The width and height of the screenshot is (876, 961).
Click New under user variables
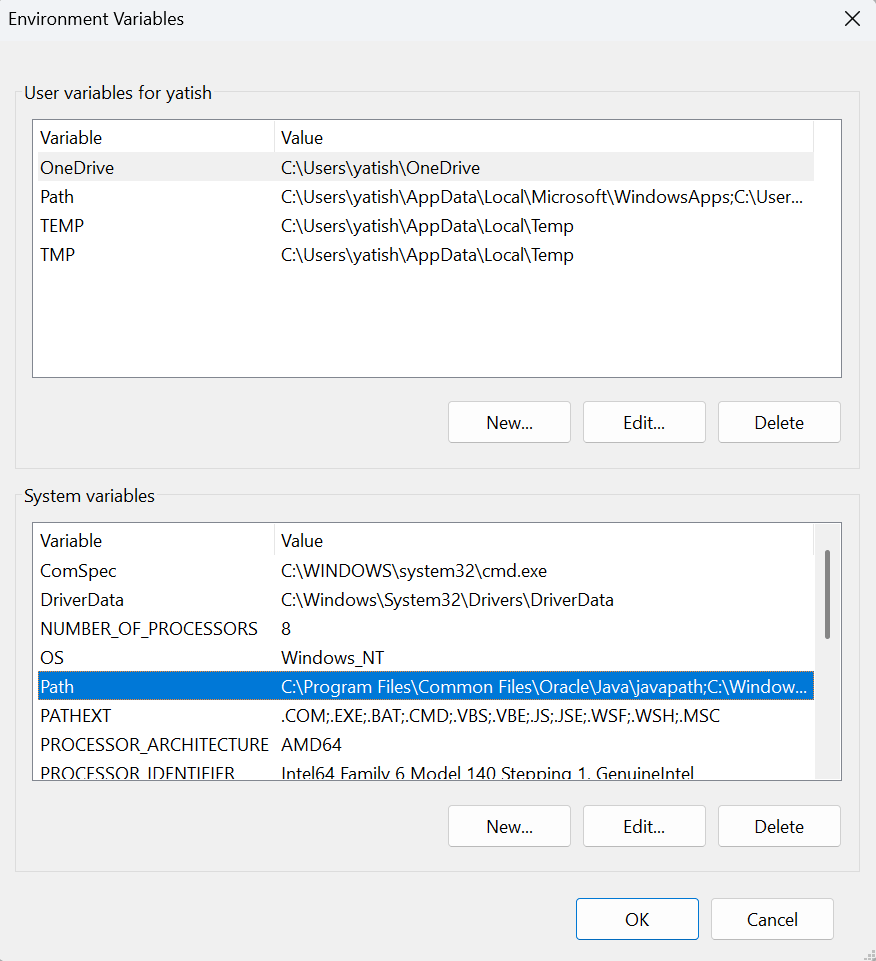509,421
